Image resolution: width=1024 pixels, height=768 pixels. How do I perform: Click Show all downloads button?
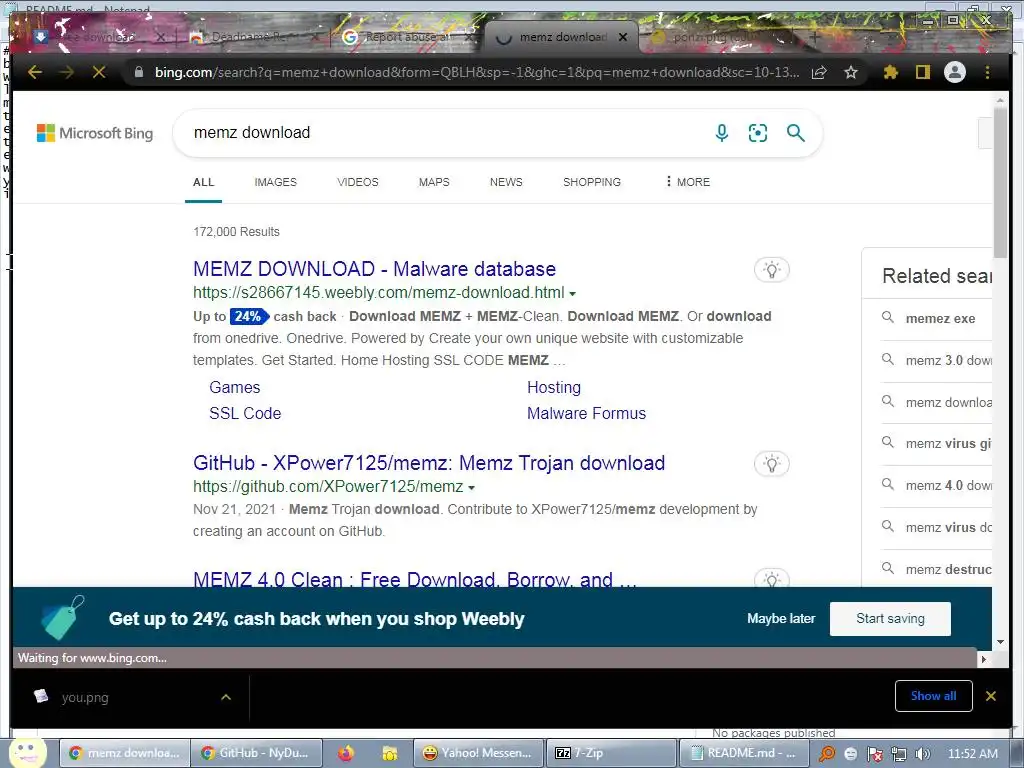[x=933, y=696]
